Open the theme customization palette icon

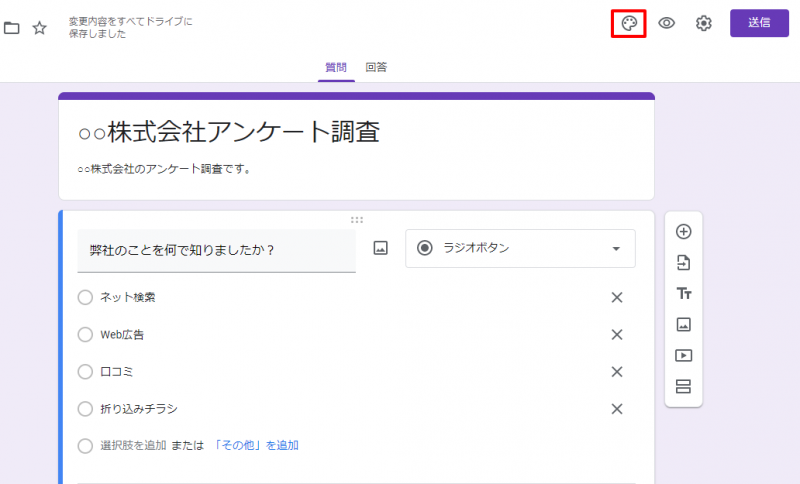point(629,24)
